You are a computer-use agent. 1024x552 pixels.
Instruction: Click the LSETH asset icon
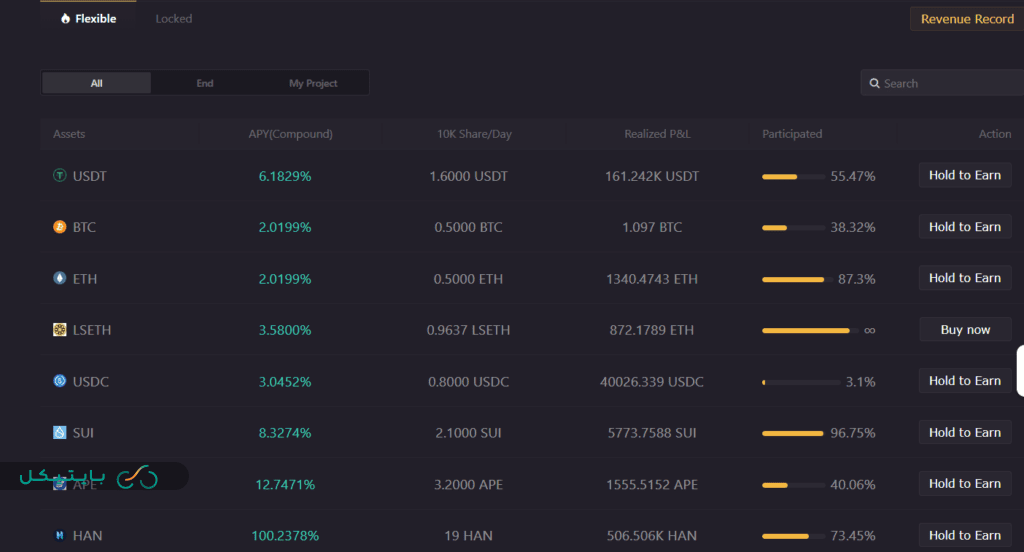[60, 330]
